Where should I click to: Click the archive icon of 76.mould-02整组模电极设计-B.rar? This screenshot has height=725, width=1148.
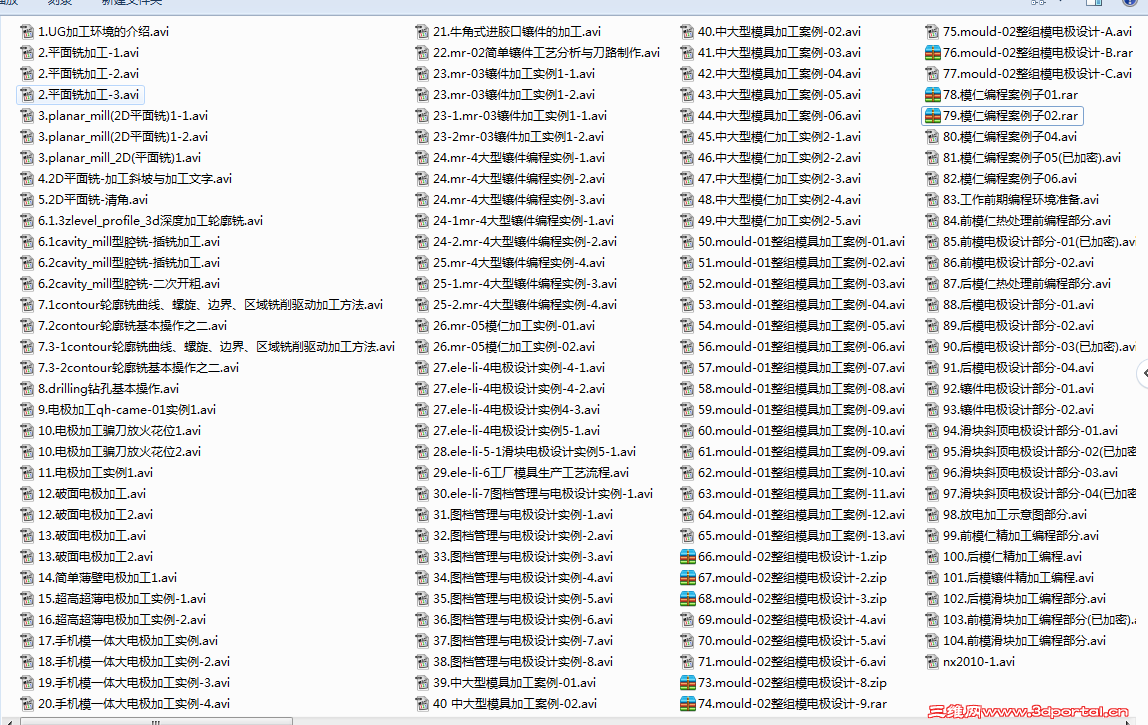tap(933, 53)
